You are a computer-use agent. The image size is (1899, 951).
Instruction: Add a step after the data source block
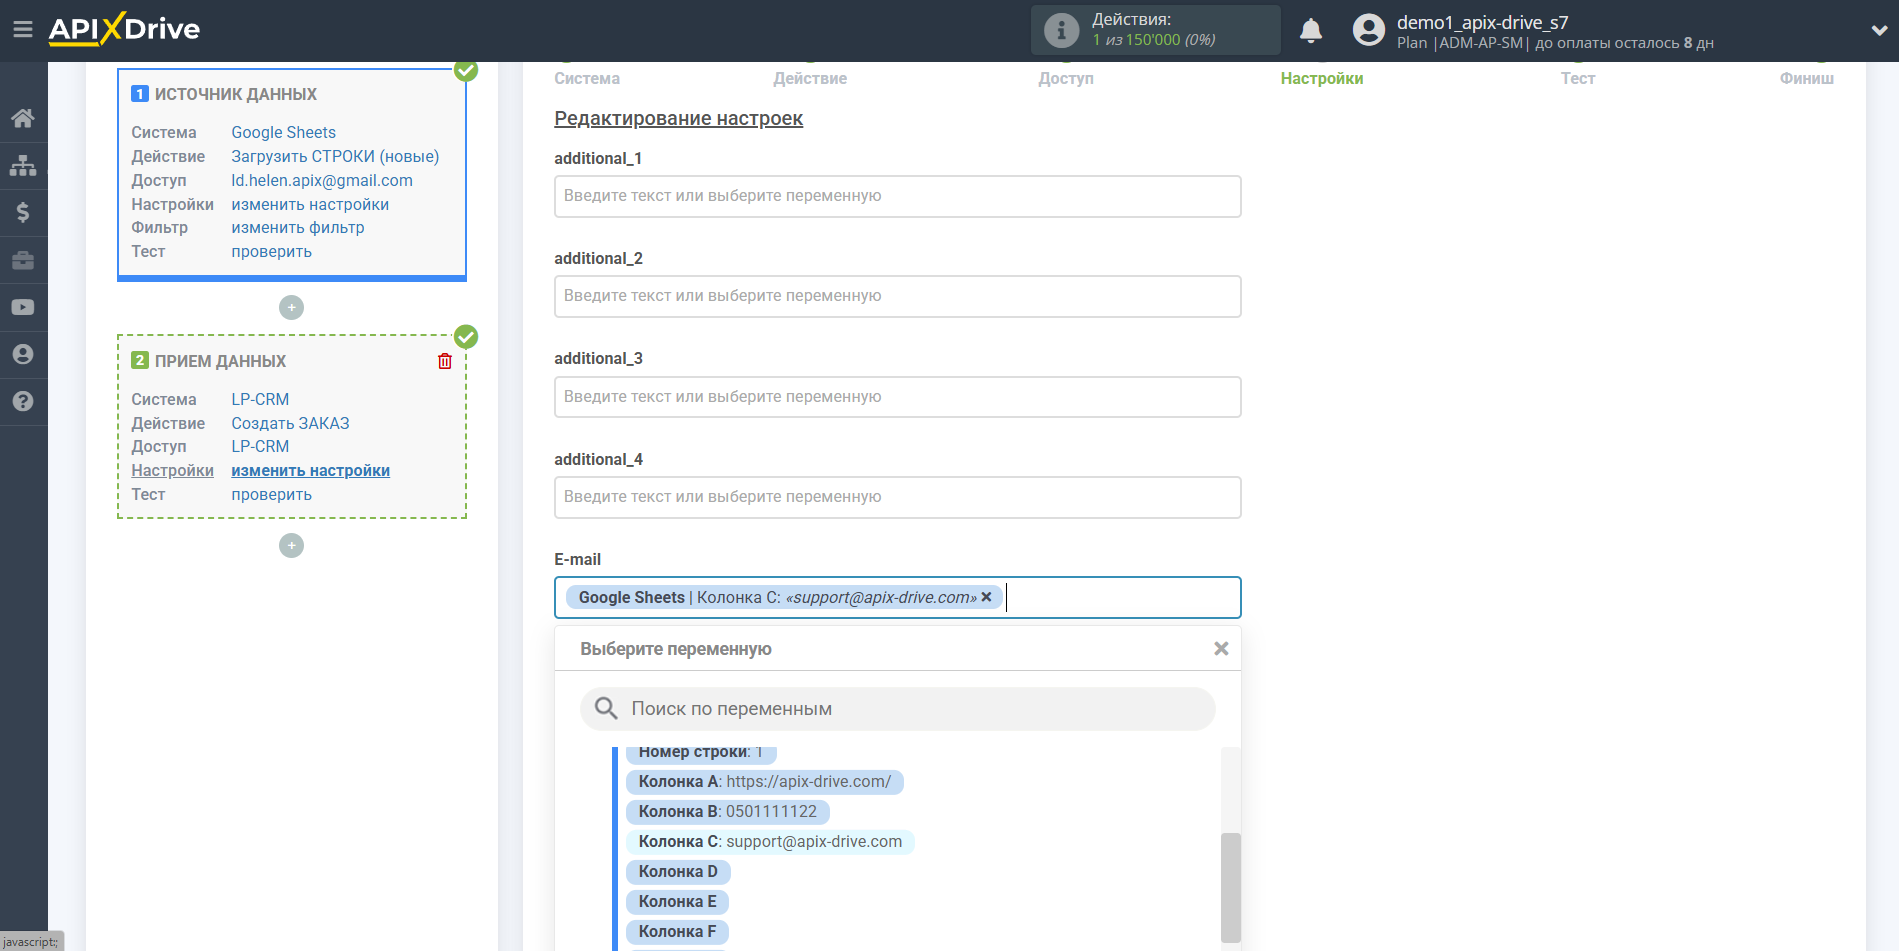coord(291,307)
